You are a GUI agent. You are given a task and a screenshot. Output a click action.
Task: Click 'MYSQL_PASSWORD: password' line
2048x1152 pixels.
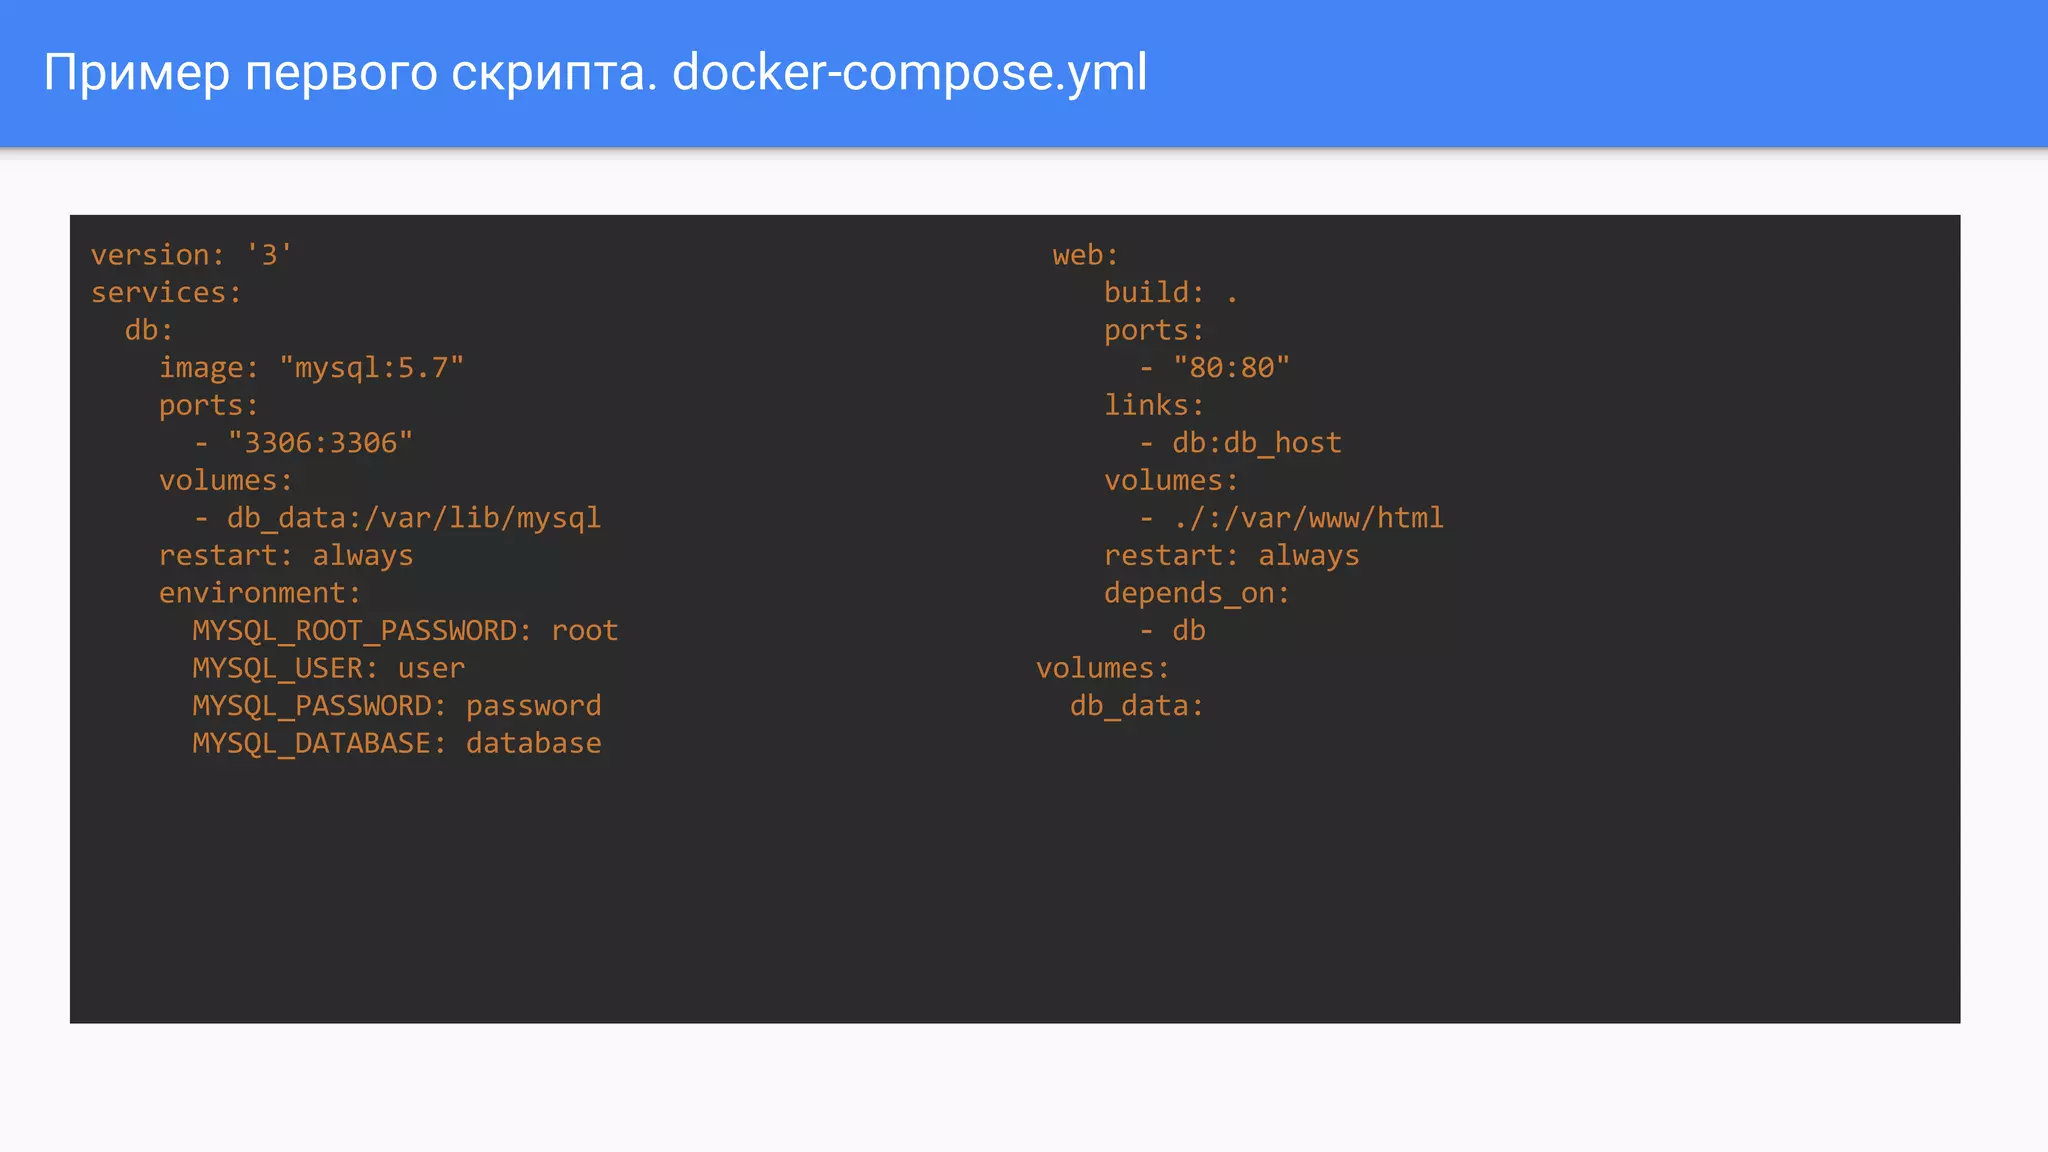tap(397, 706)
